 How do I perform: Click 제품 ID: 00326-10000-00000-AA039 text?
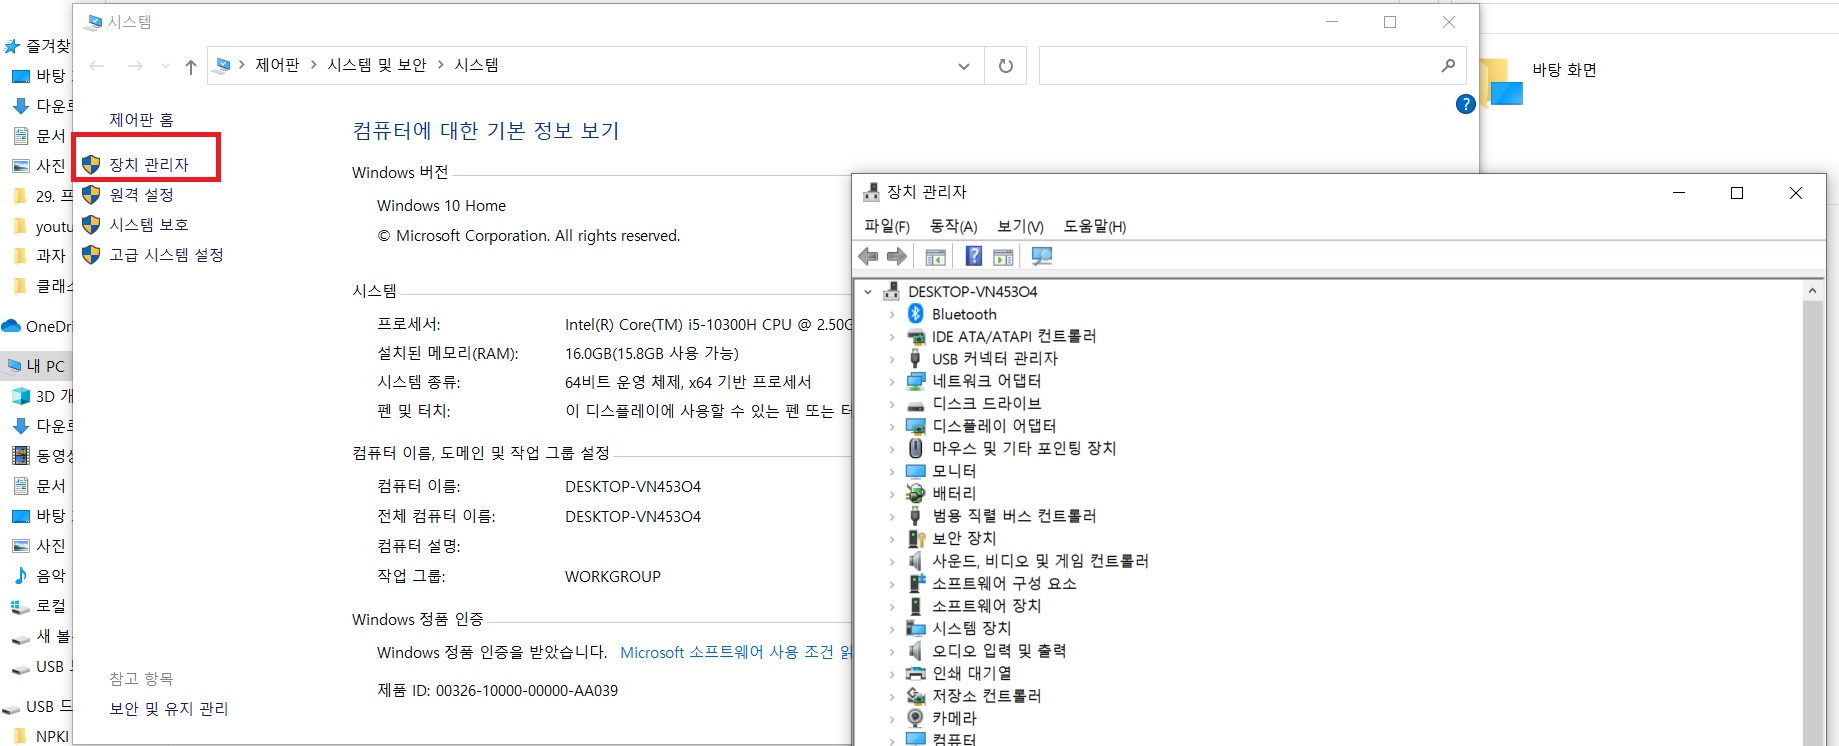[x=497, y=691]
